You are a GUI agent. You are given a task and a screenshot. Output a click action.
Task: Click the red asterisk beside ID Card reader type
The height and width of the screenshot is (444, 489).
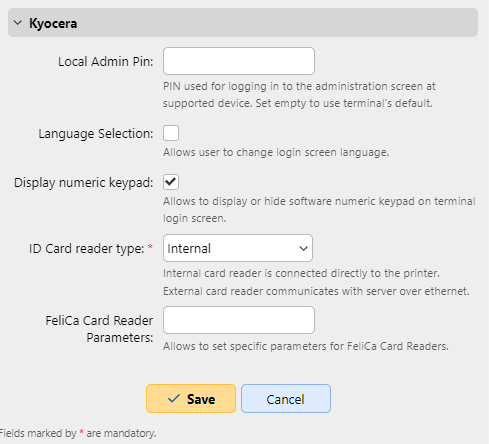[x=150, y=247]
